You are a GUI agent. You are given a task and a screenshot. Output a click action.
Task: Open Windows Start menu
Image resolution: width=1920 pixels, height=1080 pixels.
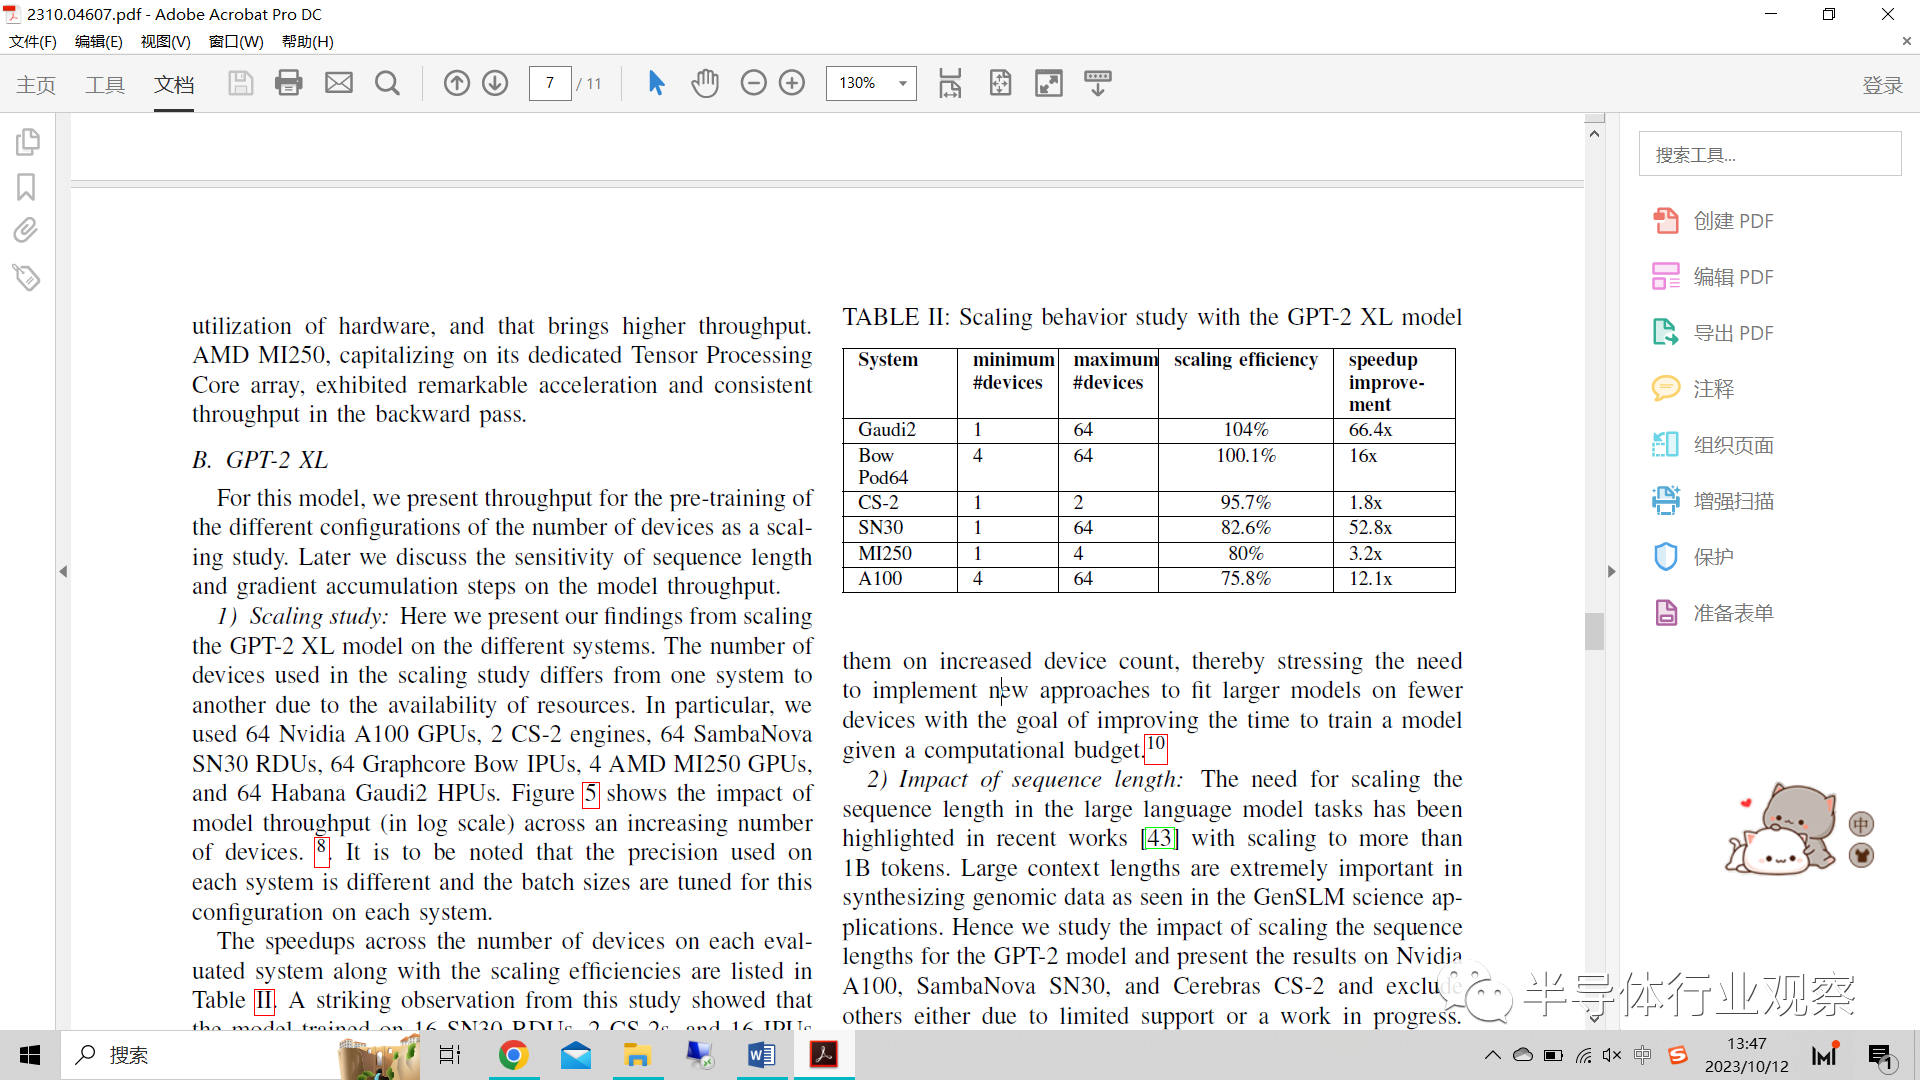30,1055
